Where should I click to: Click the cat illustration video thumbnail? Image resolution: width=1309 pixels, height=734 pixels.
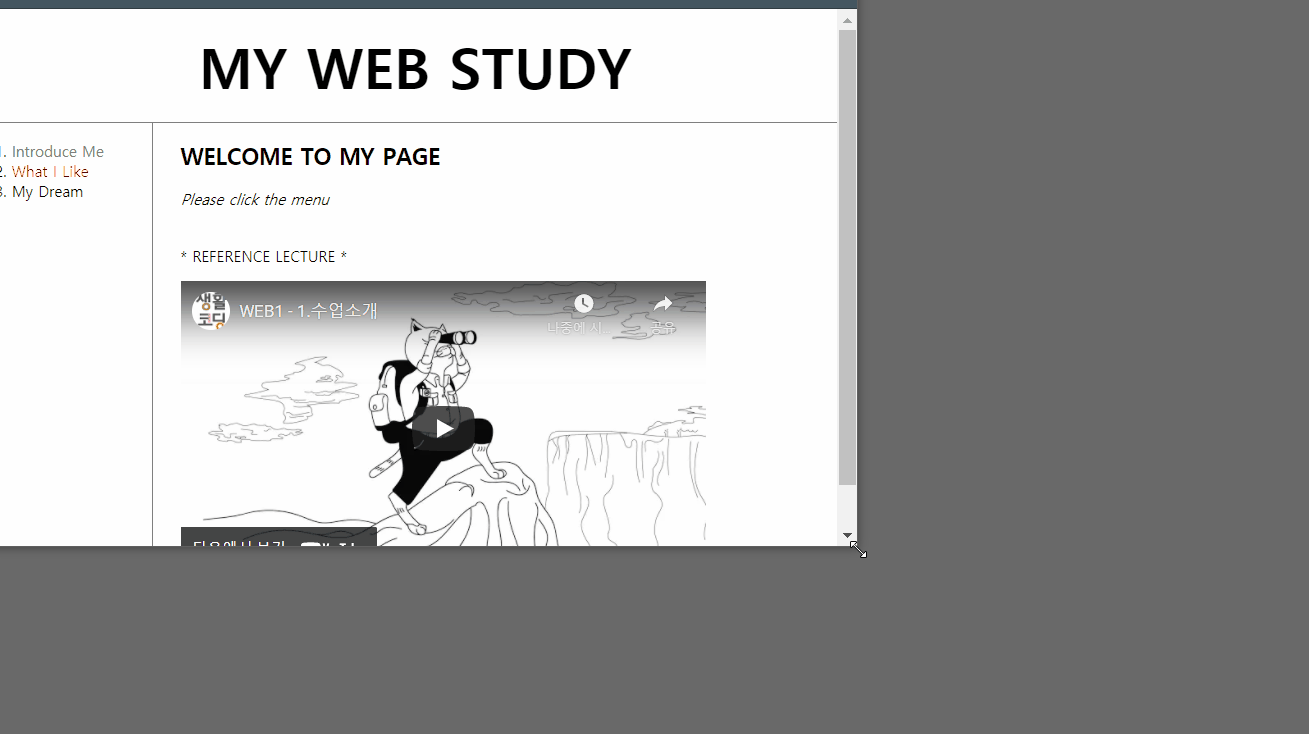click(x=443, y=414)
